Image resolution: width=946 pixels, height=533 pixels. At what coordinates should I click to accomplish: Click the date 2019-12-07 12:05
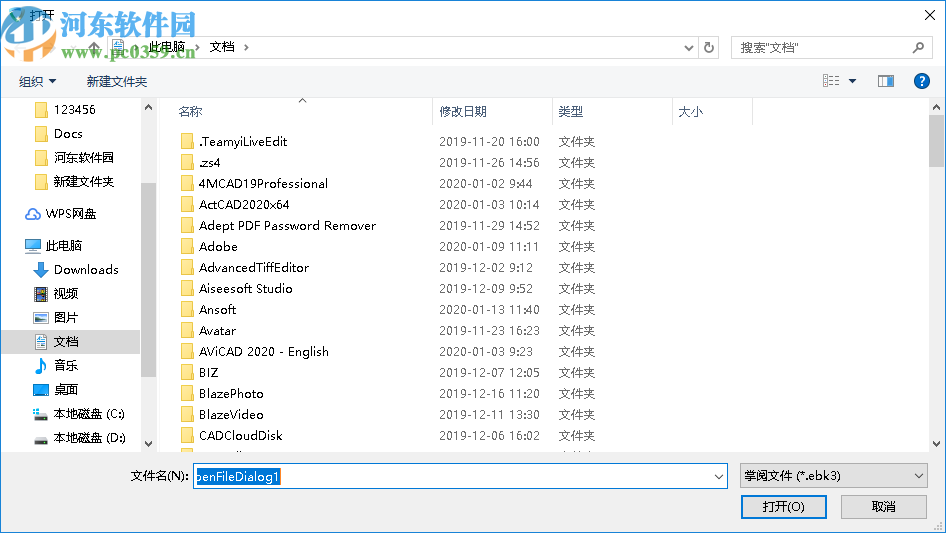[489, 373]
